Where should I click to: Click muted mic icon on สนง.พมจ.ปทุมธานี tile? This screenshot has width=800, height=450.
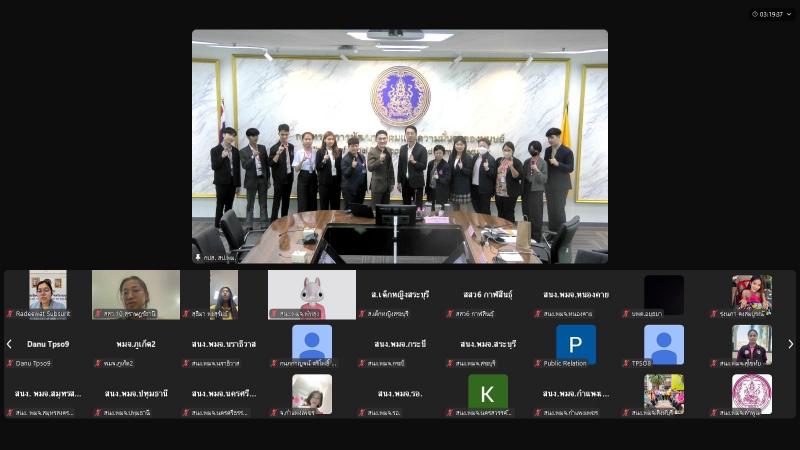tap(98, 413)
